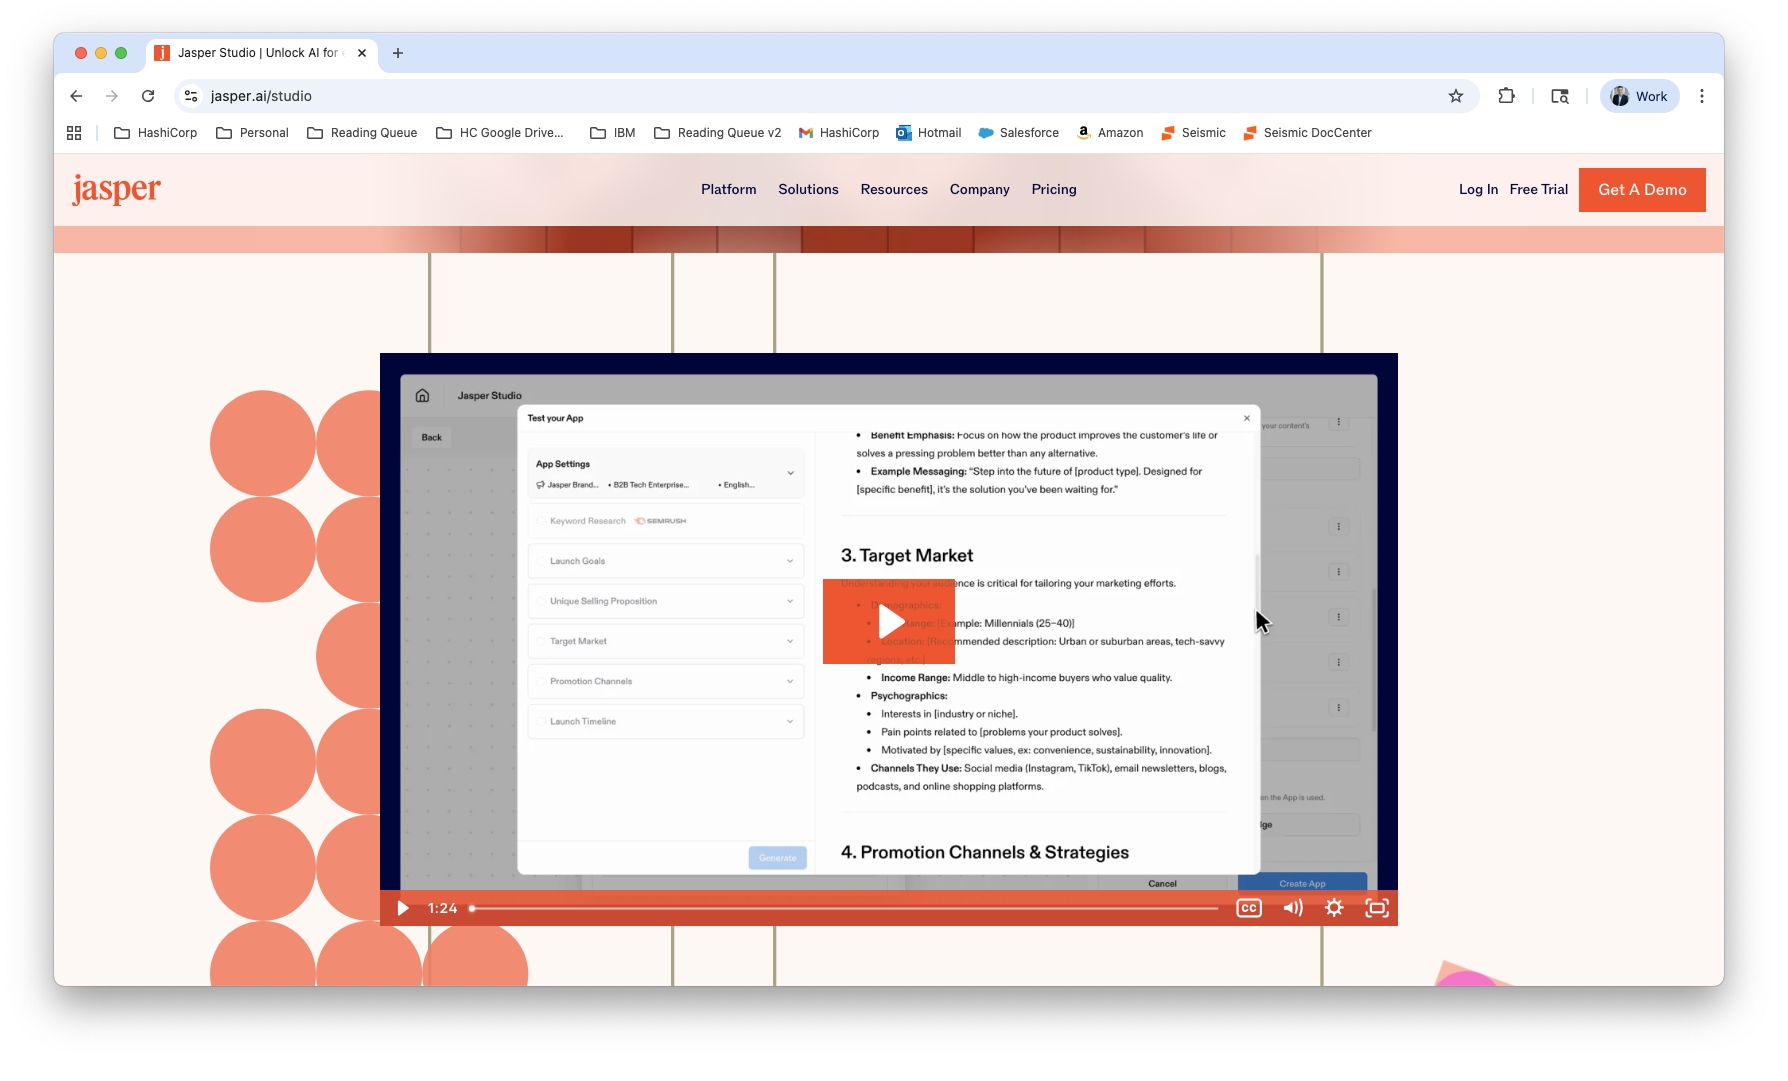Screen dimensions: 1788x1081
Task: Expand the App Settings chevron
Action: pos(790,474)
